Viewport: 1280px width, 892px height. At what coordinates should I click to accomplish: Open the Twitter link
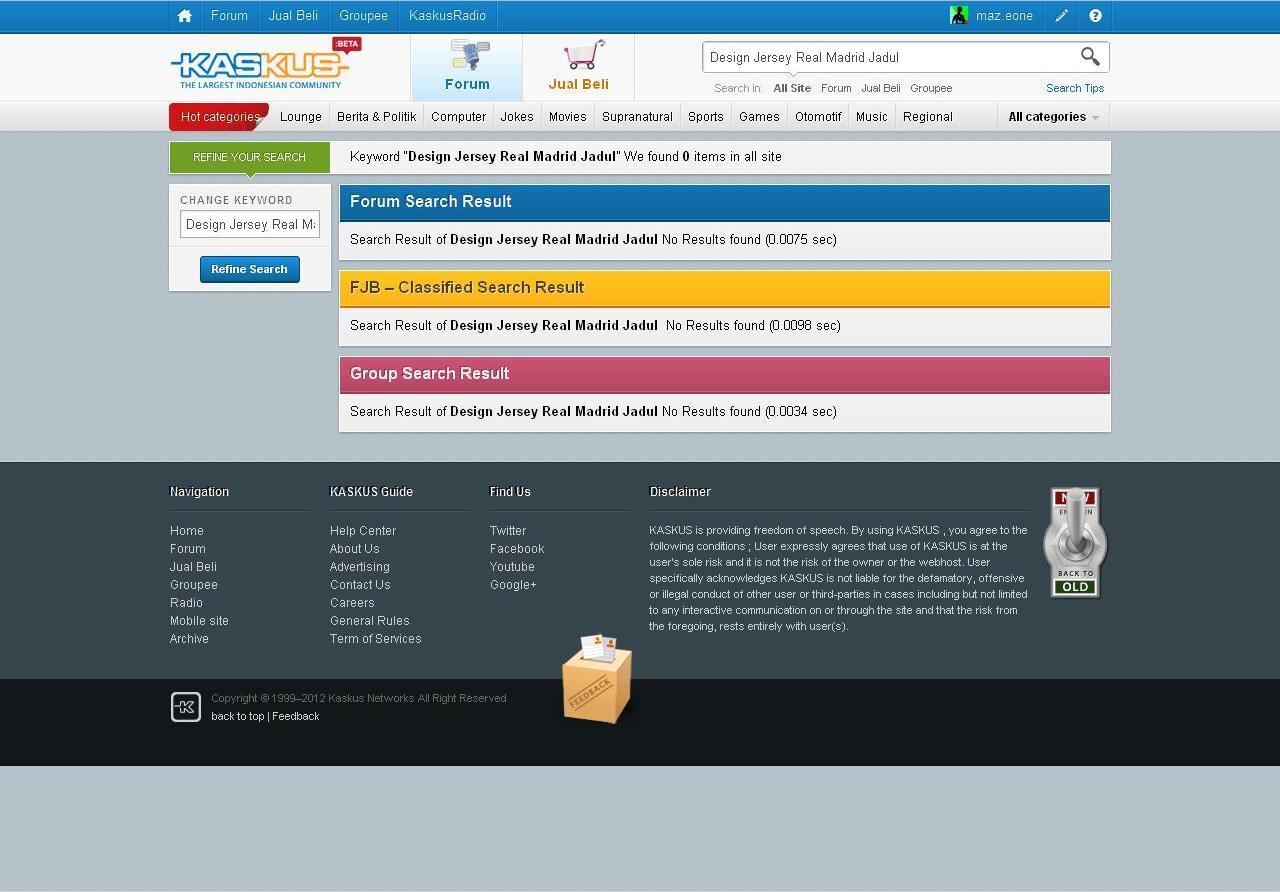[x=508, y=531]
